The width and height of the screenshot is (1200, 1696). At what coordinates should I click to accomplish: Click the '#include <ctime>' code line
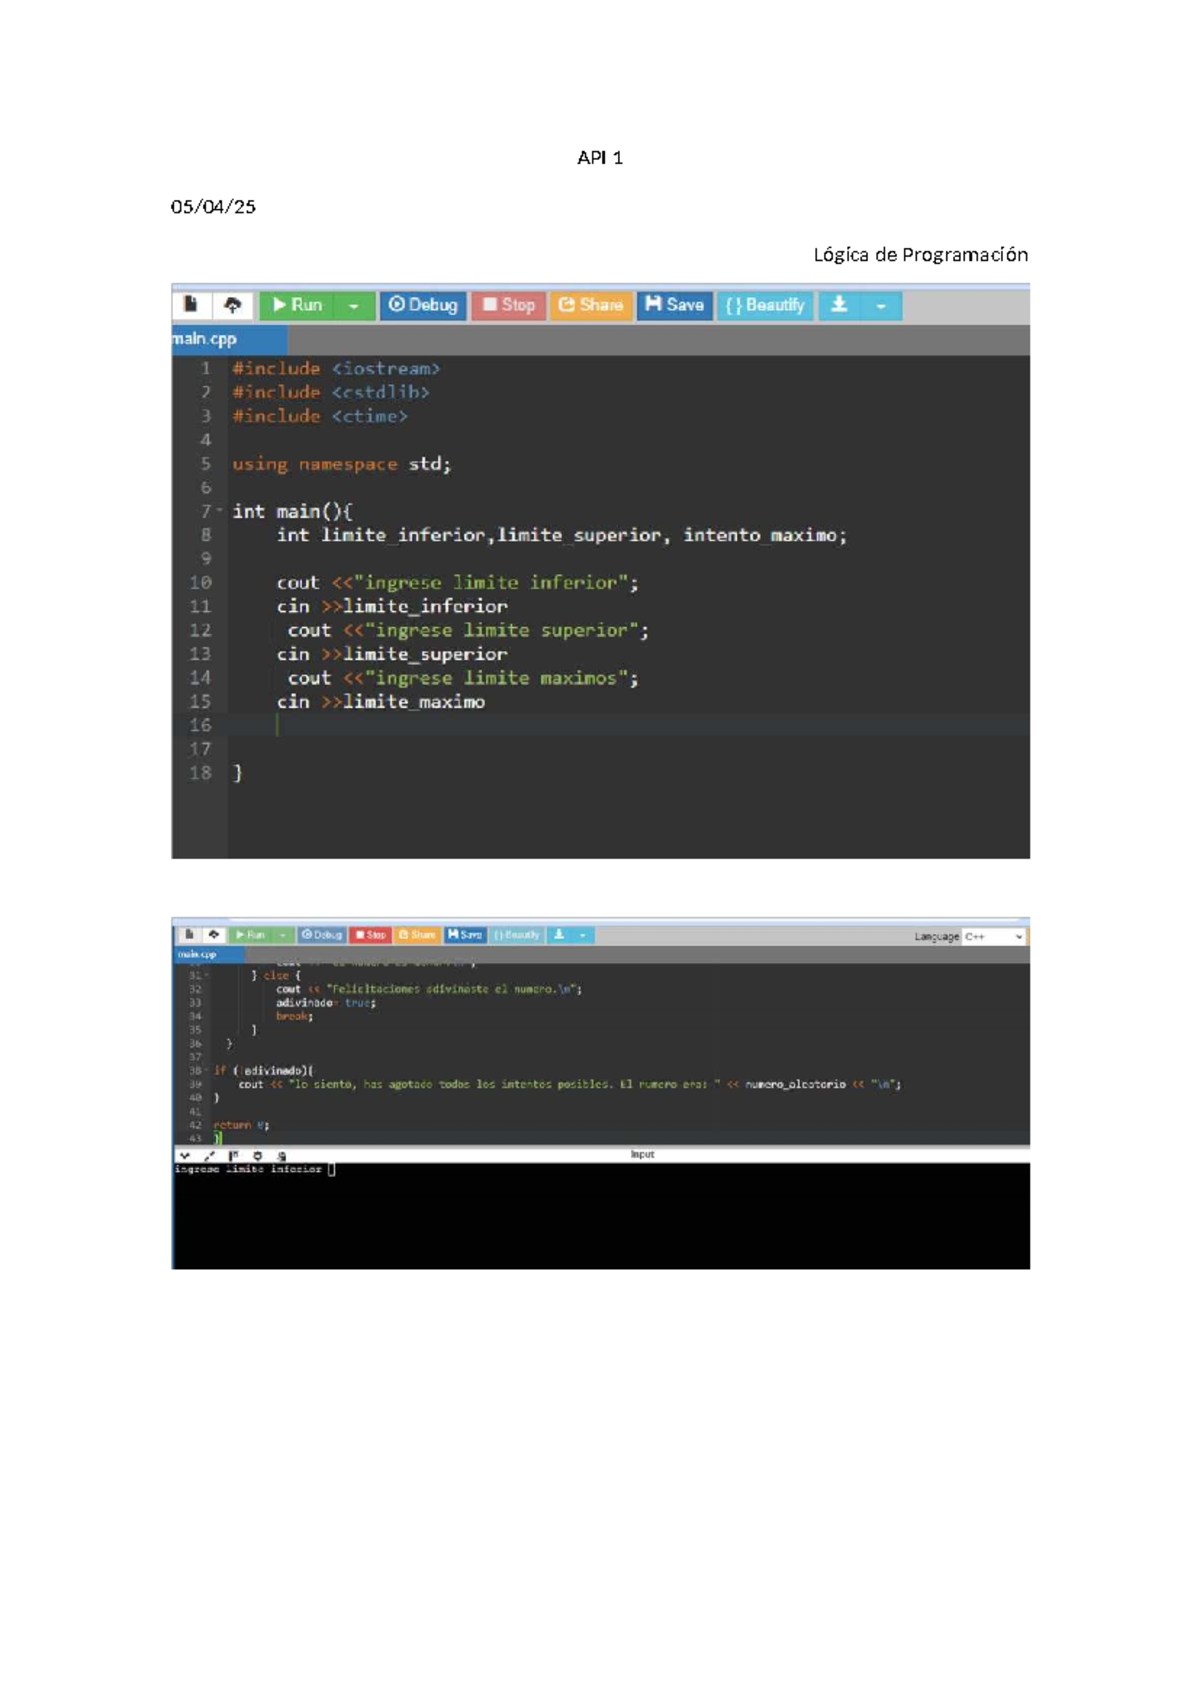[x=320, y=417]
